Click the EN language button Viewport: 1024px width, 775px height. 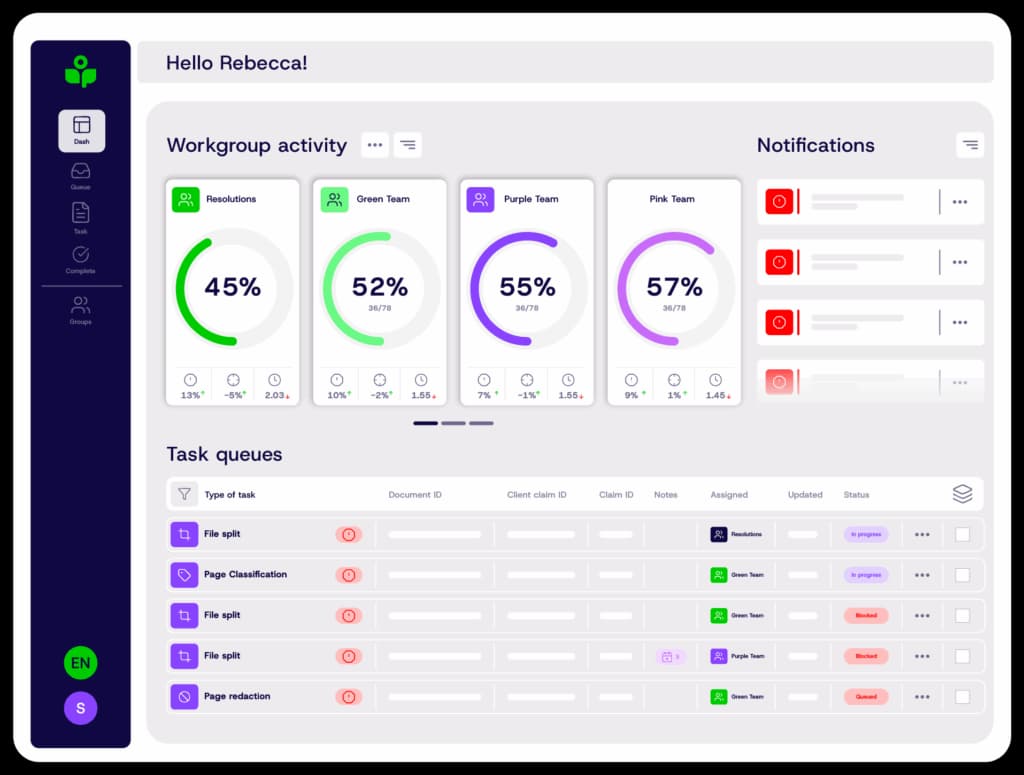coord(80,662)
